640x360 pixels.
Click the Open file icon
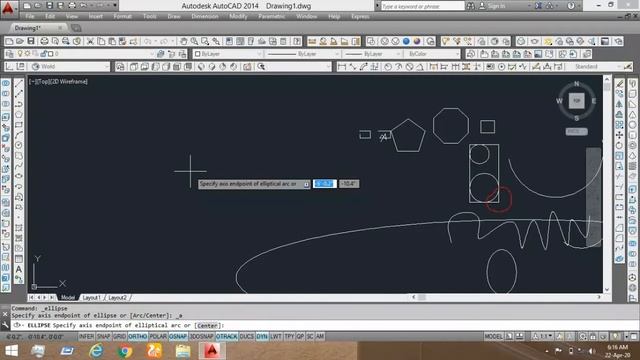(x=20, y=41)
